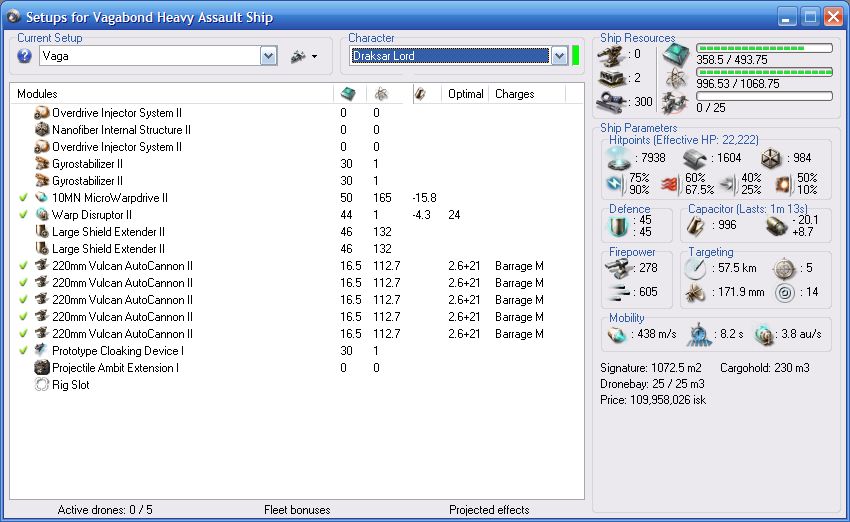Click the Vaga setup name field
The width and height of the screenshot is (850, 522).
click(150, 56)
